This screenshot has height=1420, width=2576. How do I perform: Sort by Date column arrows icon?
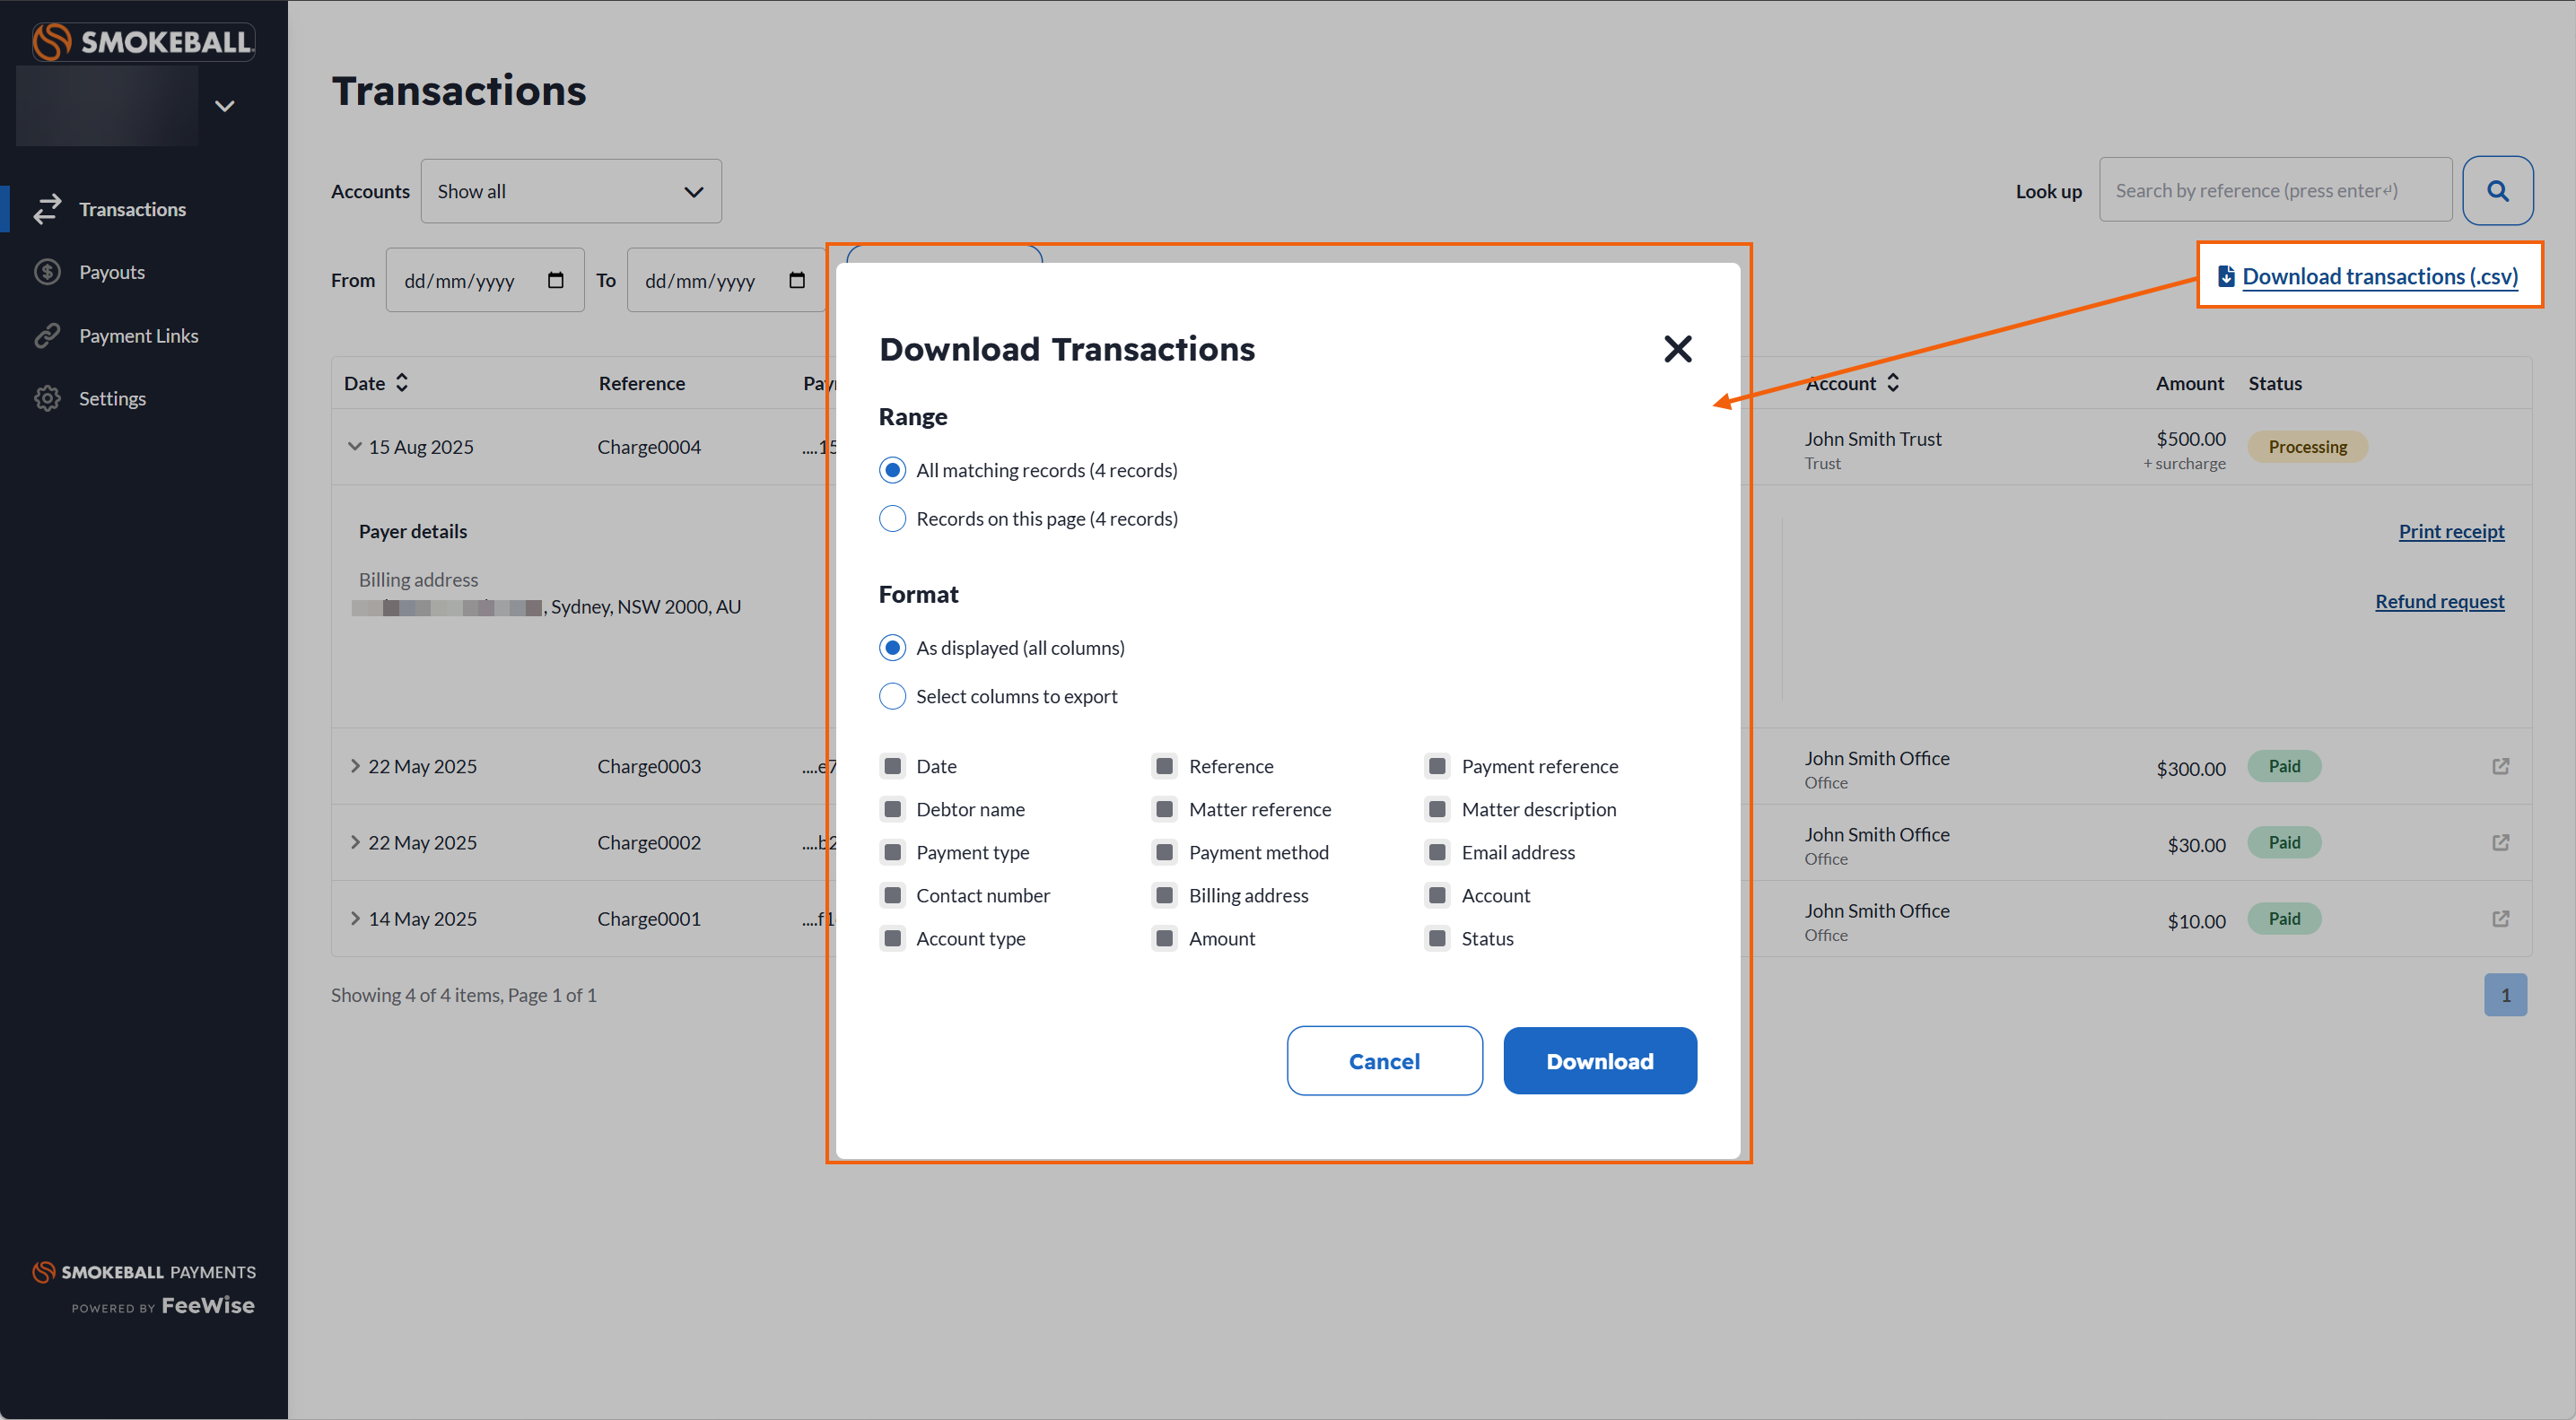(x=402, y=383)
